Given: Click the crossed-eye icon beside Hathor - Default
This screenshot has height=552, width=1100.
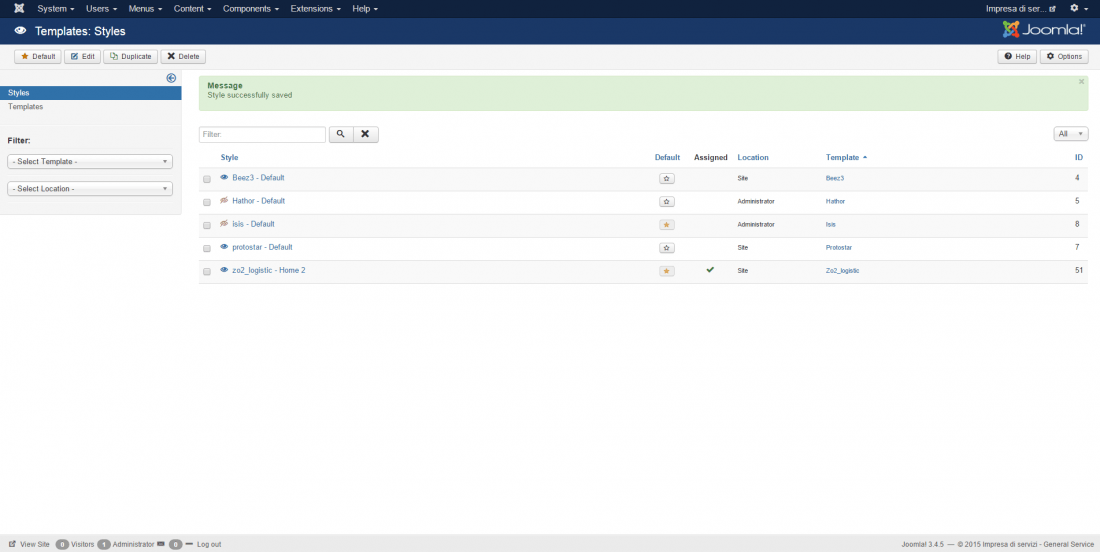Looking at the screenshot, I should [x=224, y=201].
